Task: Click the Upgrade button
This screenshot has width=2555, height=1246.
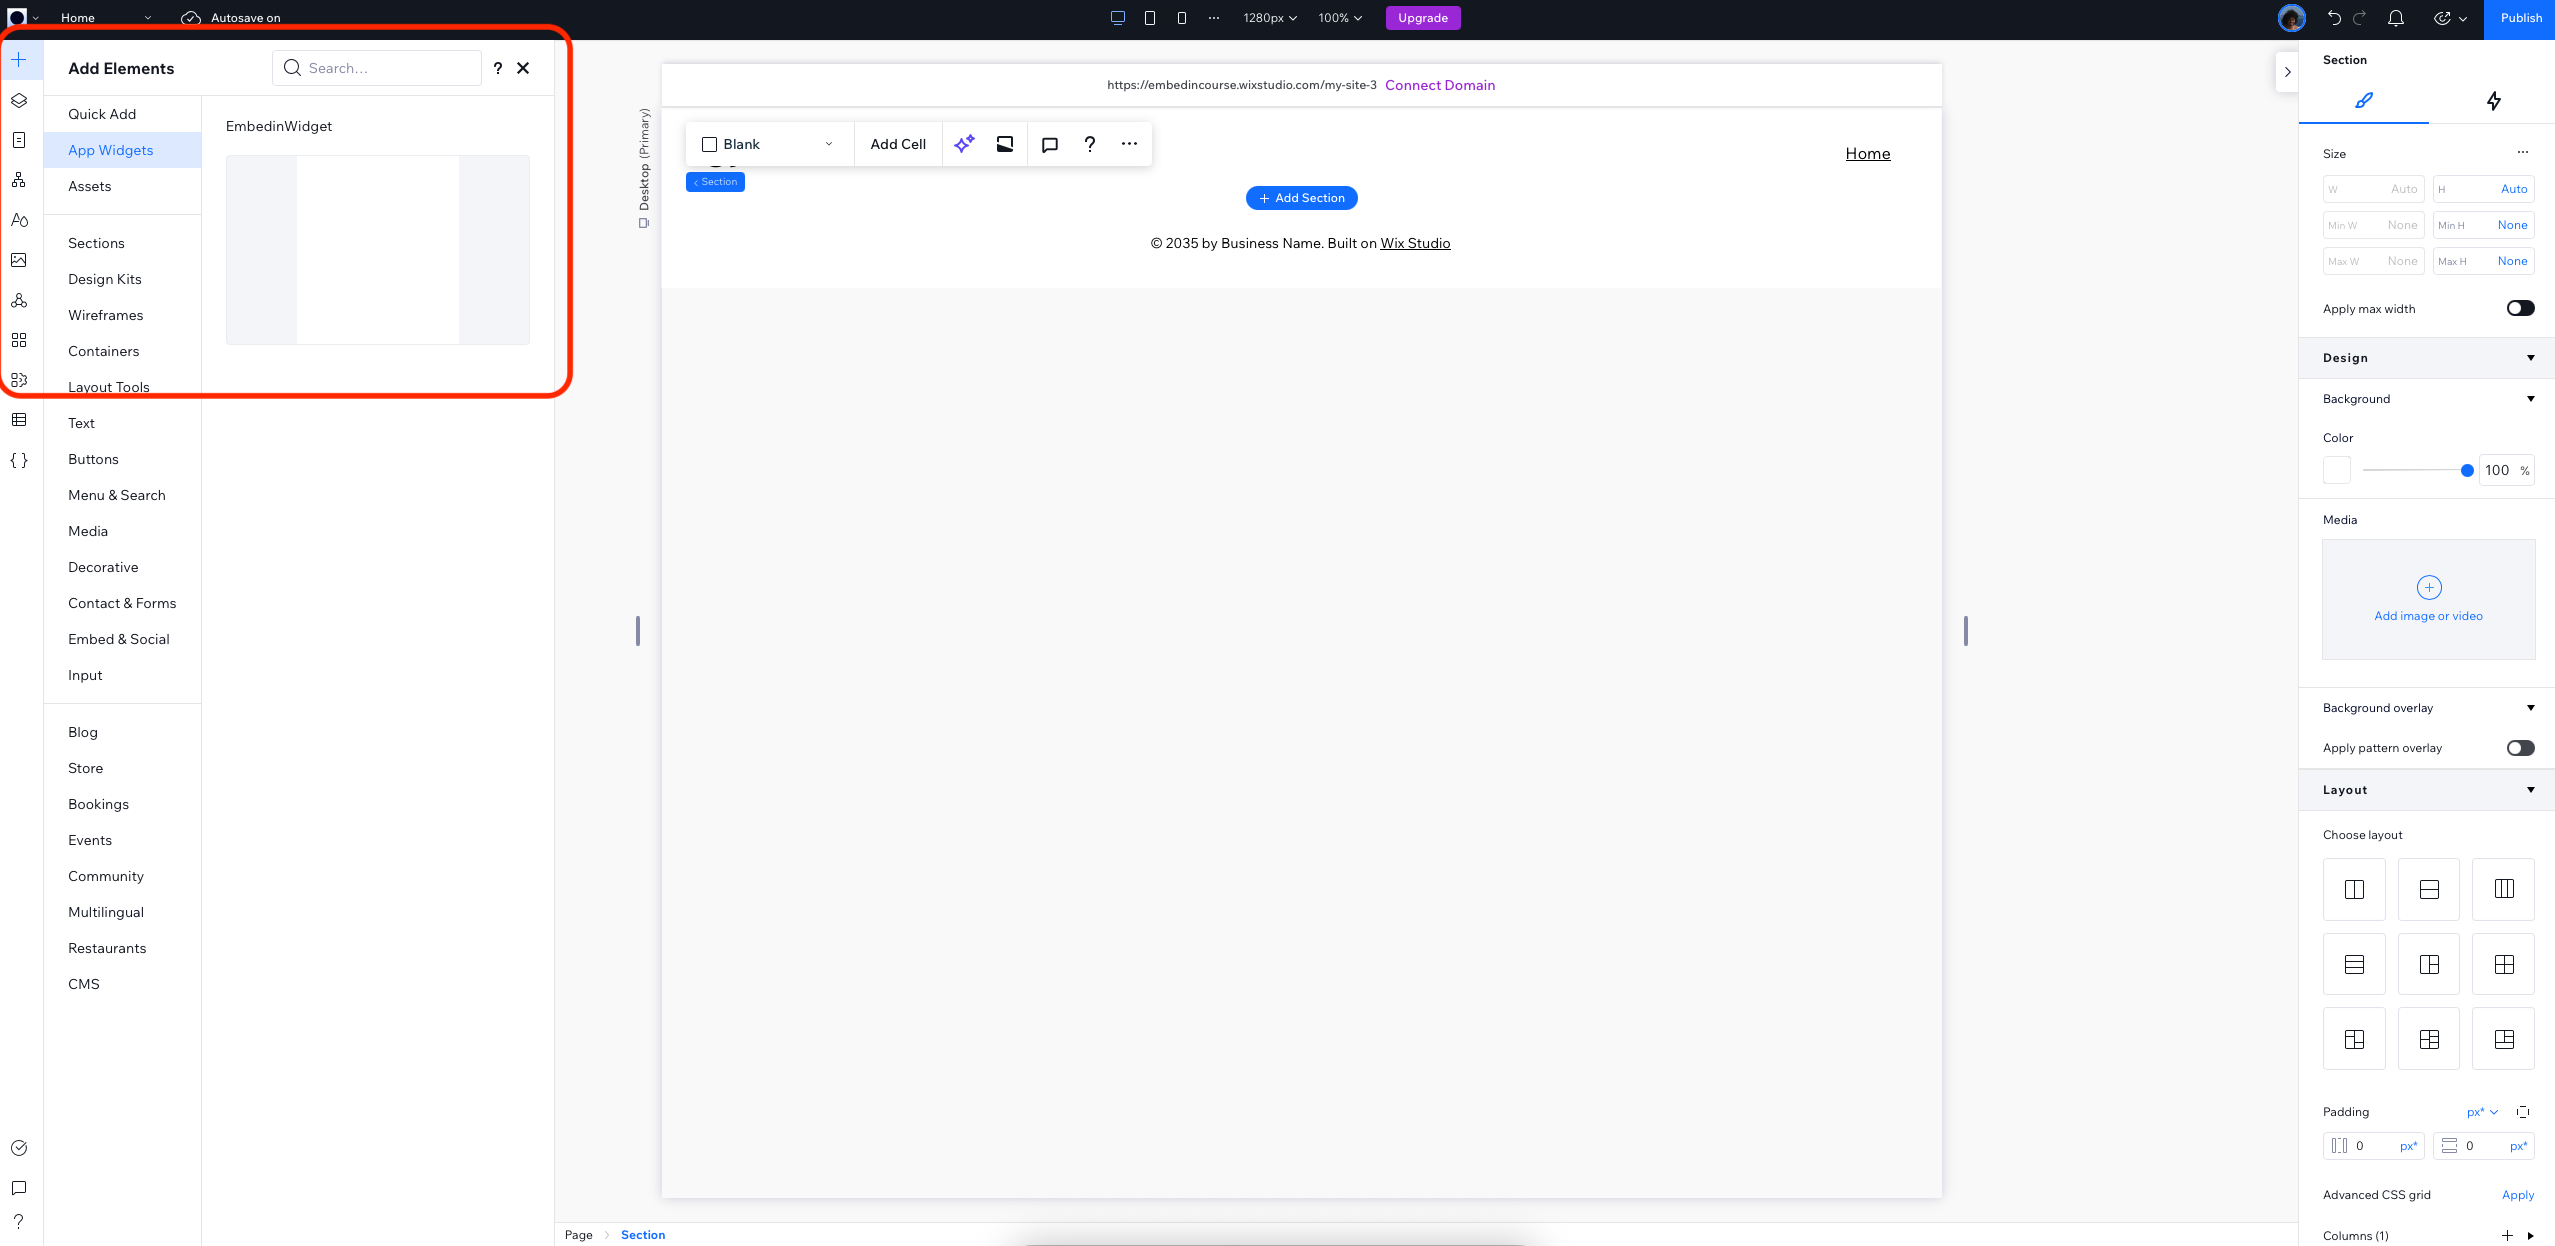Action: pyautogui.click(x=1422, y=17)
